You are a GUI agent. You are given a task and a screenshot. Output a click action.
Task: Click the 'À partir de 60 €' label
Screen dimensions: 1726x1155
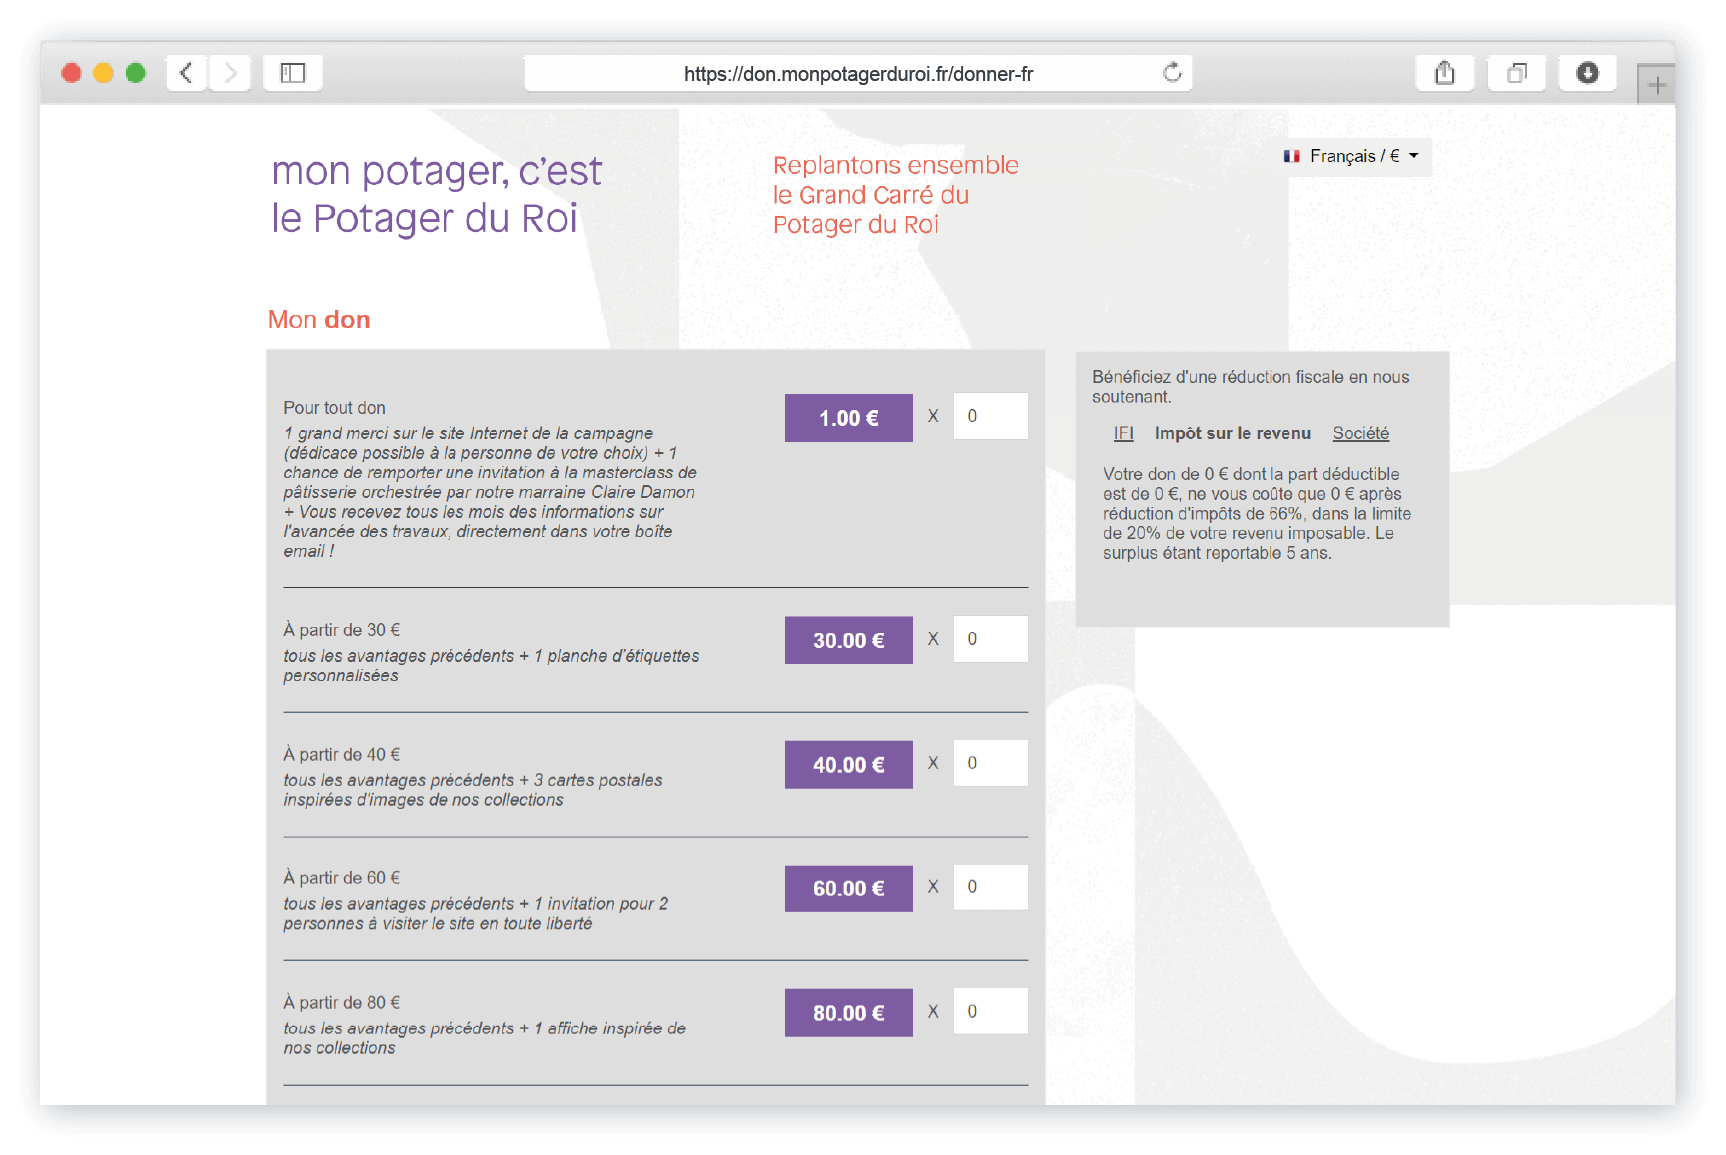click(341, 878)
